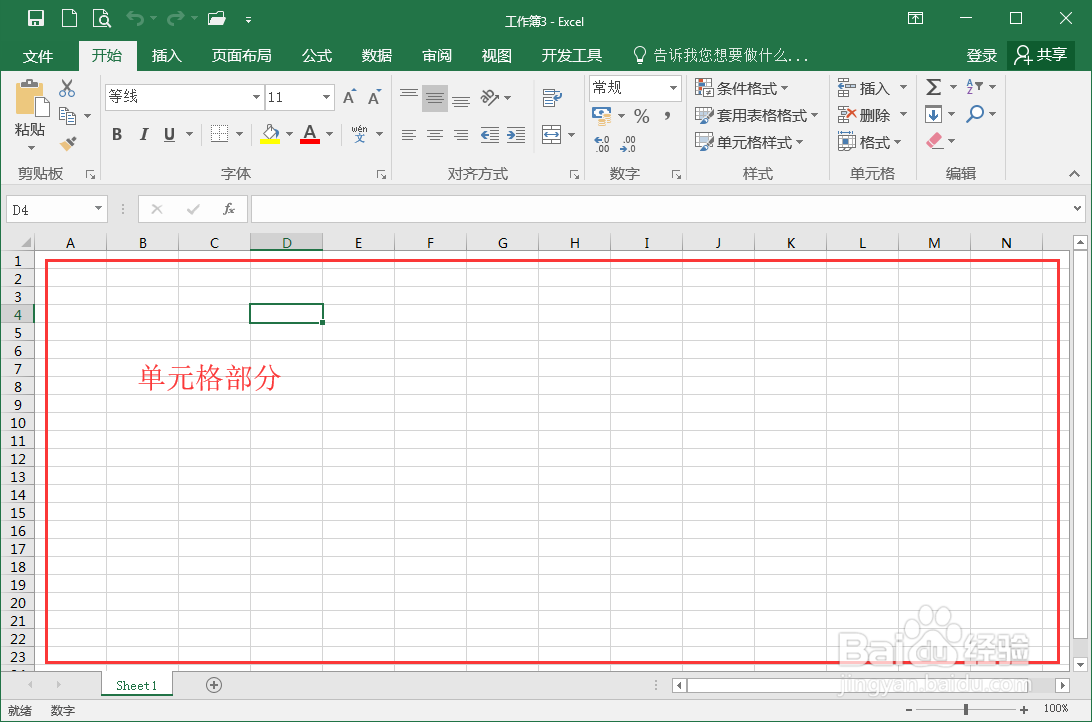The image size is (1092, 722).
Task: Open the font size dropdown
Action: (326, 97)
